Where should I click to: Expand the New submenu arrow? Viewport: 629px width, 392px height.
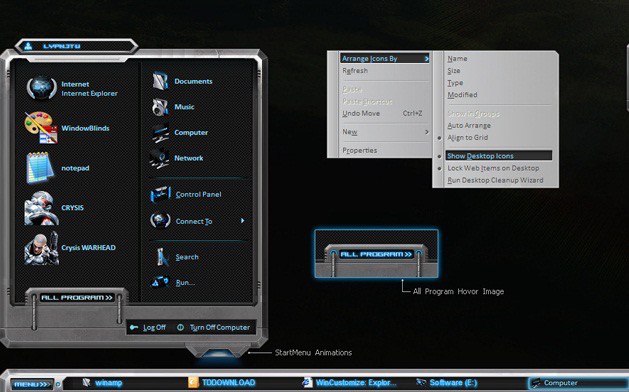click(x=426, y=132)
